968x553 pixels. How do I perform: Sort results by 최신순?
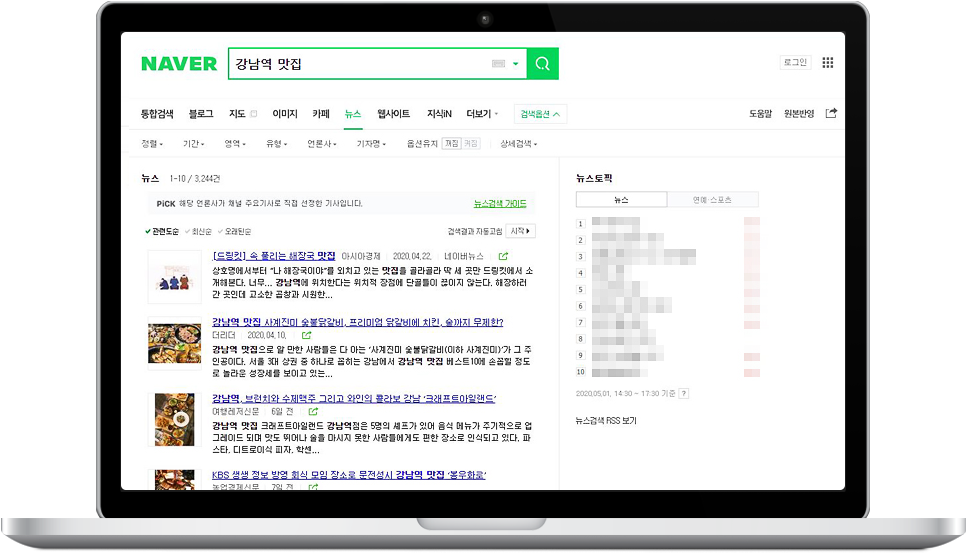[198, 231]
